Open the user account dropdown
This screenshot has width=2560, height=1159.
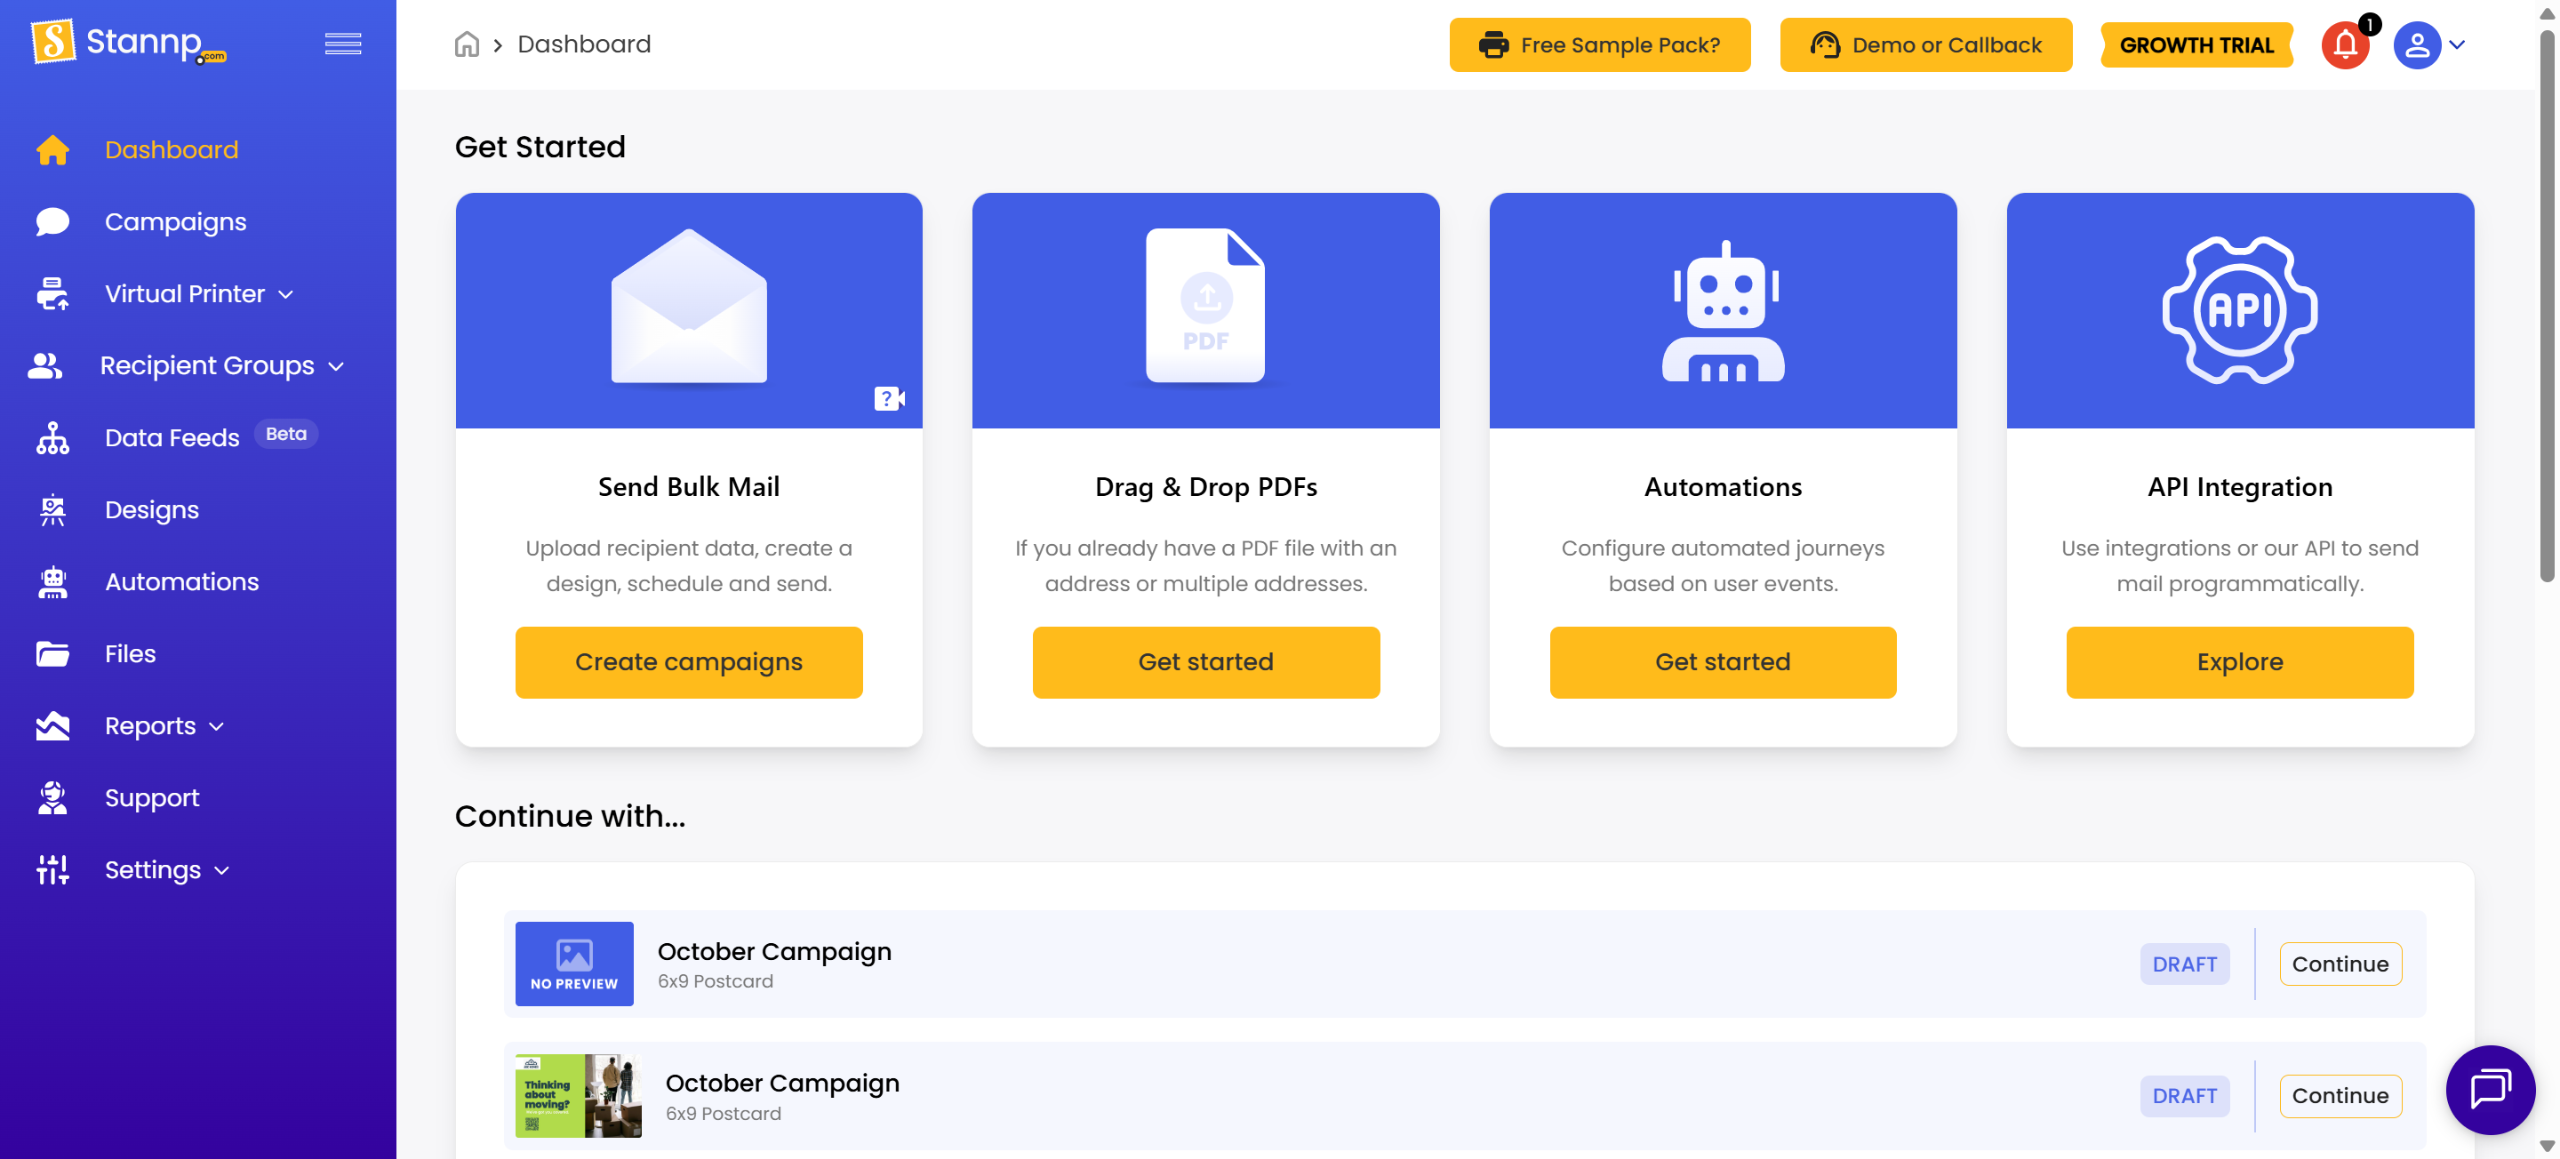pyautogui.click(x=2430, y=45)
